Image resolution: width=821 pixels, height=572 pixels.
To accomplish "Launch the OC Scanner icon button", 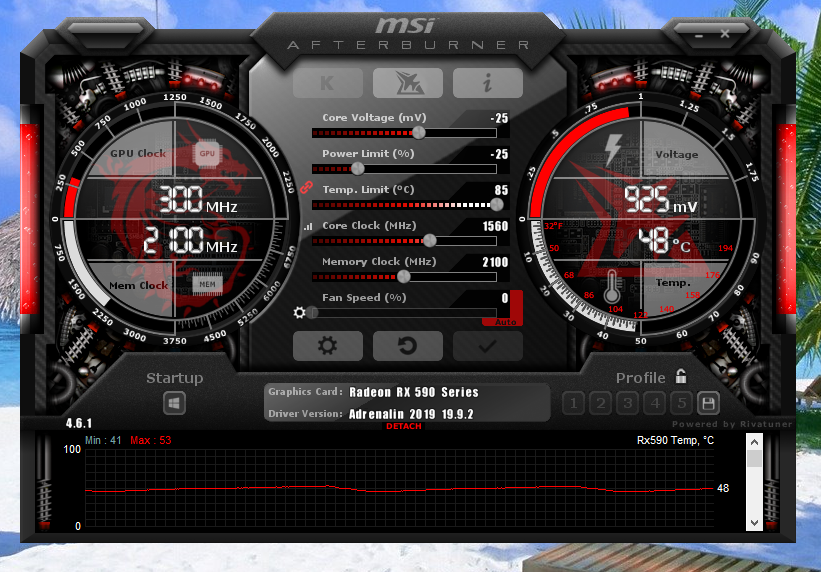I will 407,83.
